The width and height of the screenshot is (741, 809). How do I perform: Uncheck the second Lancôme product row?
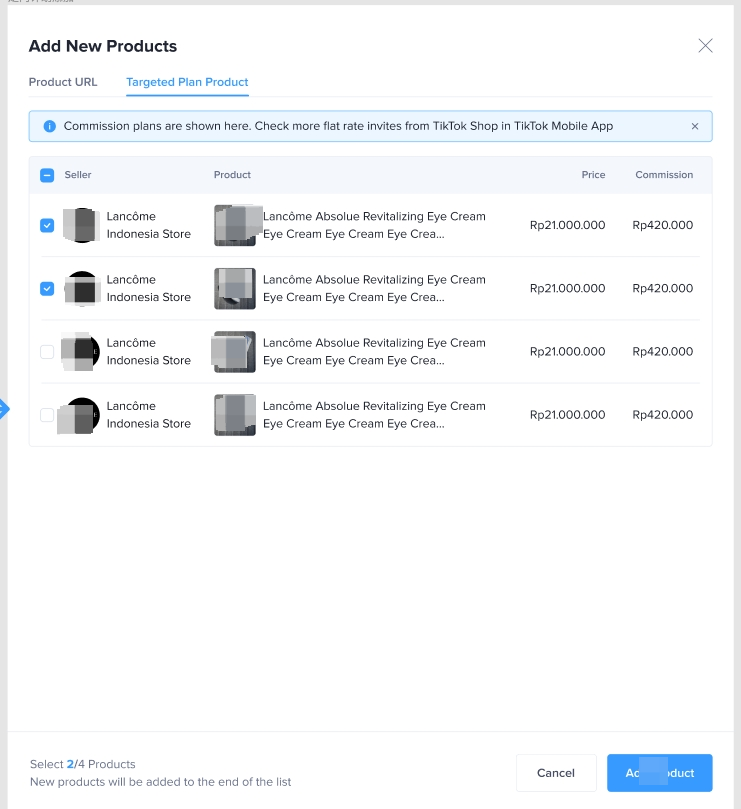coord(47,288)
